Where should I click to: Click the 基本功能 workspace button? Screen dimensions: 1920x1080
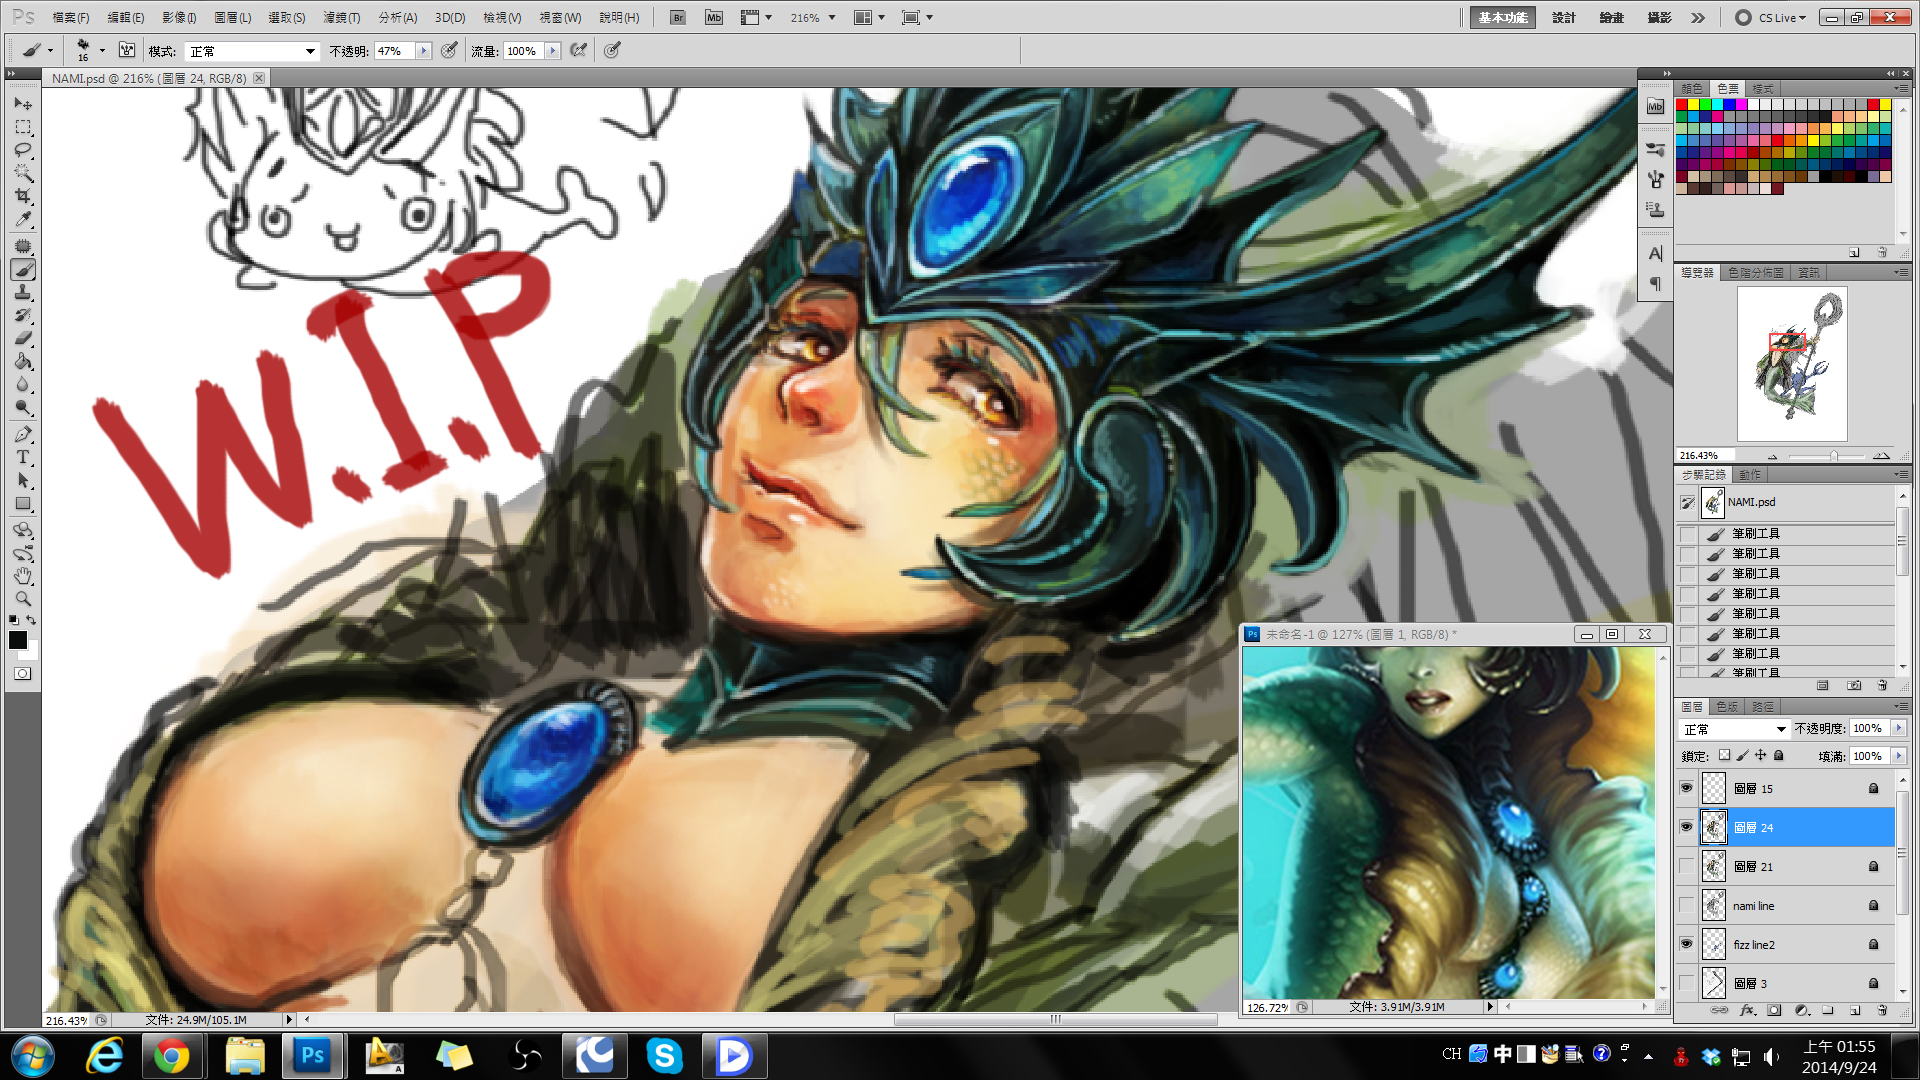(x=1502, y=18)
